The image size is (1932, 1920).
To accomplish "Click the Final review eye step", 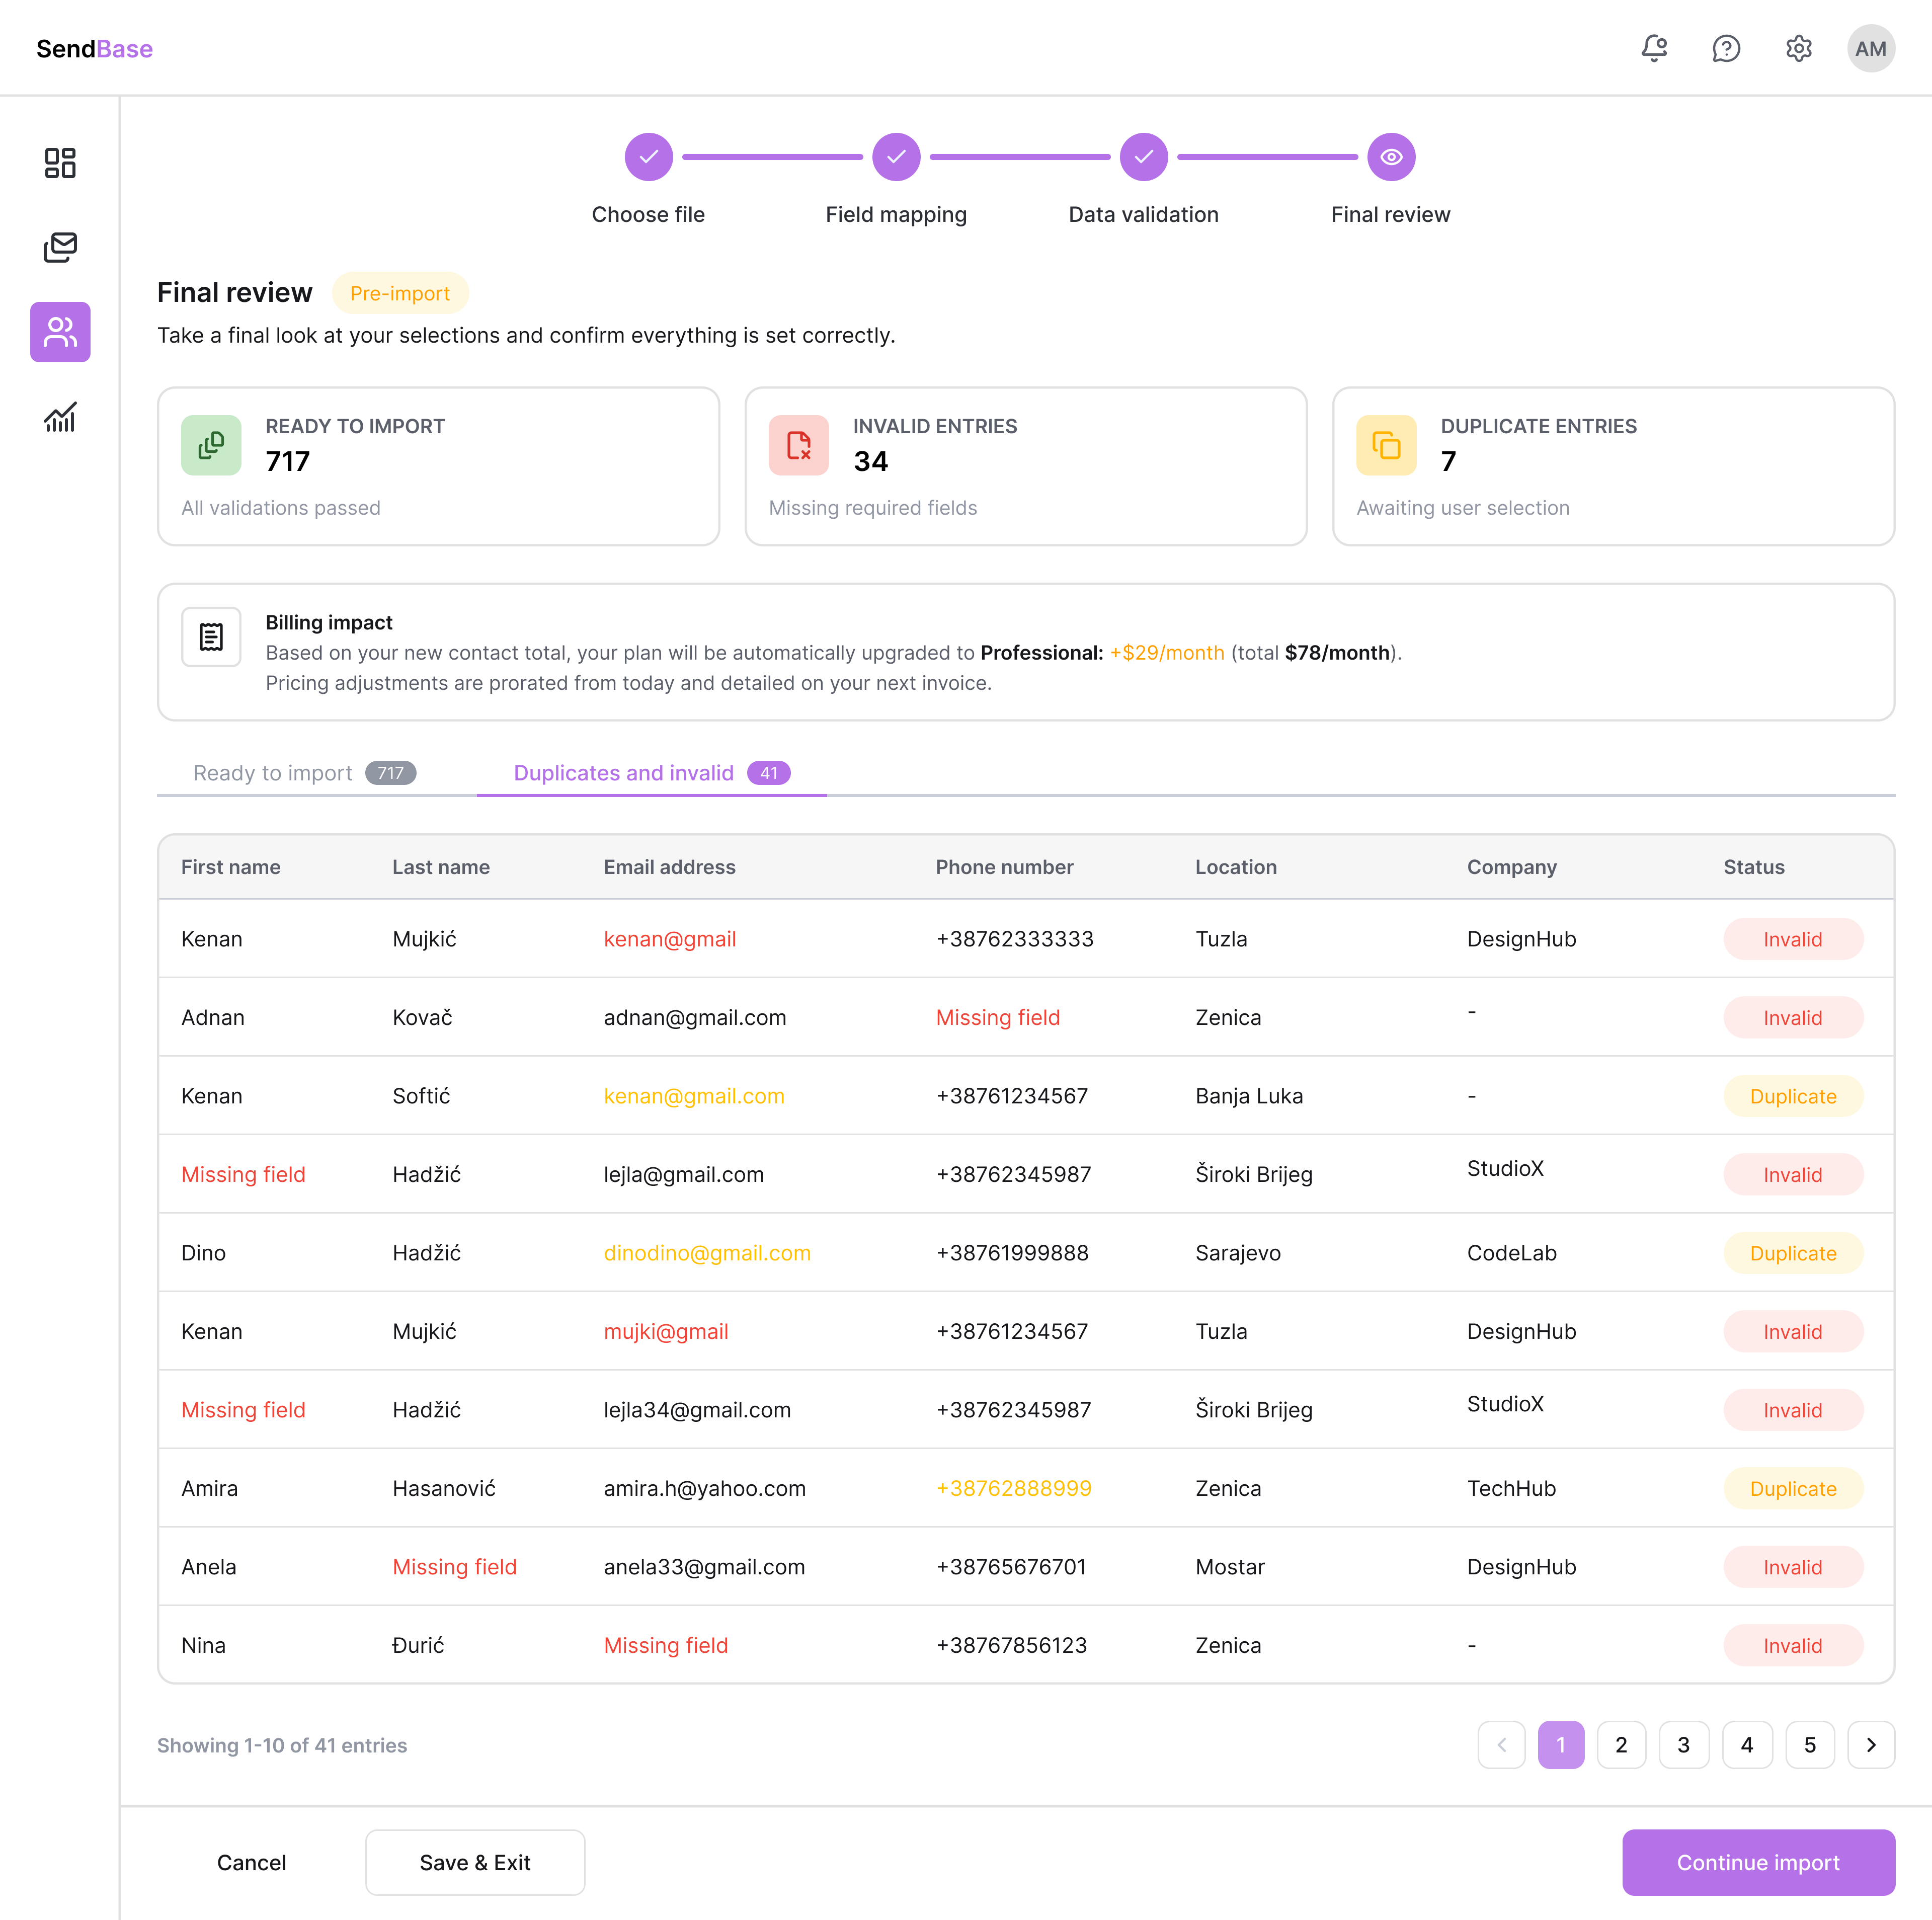I will (1390, 157).
